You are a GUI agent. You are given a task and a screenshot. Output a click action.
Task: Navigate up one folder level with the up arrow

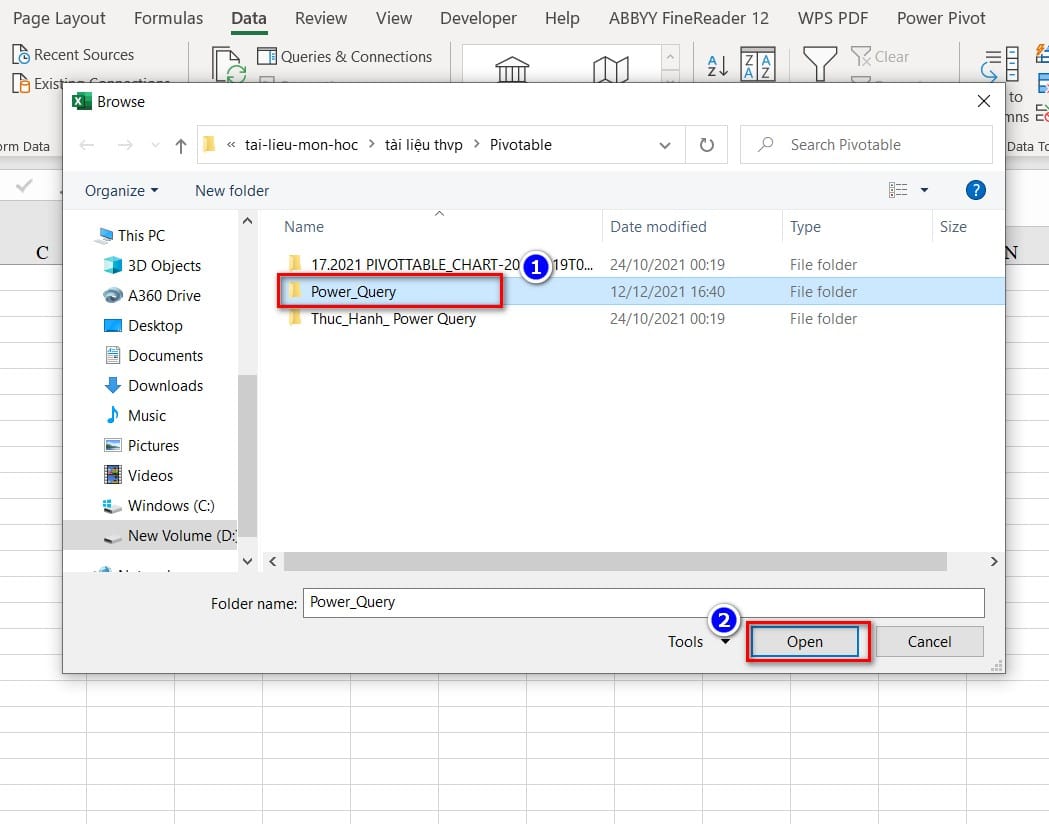180,144
